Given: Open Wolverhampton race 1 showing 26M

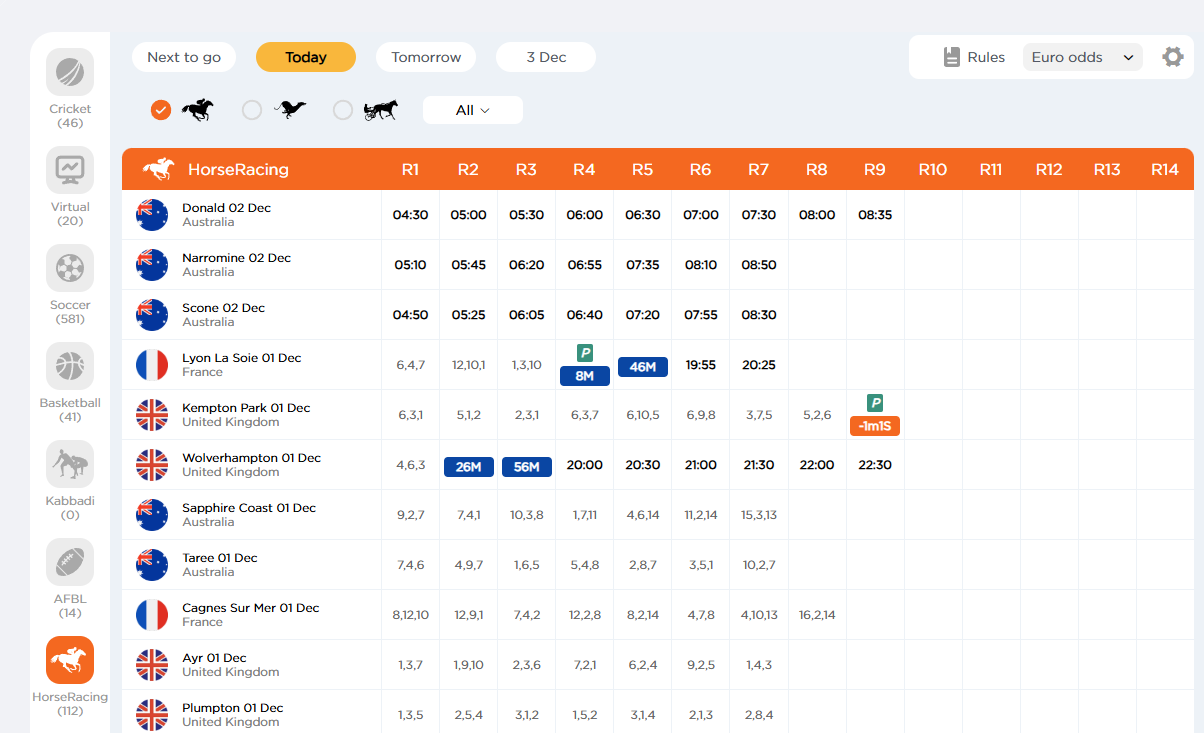Looking at the screenshot, I should [468, 465].
